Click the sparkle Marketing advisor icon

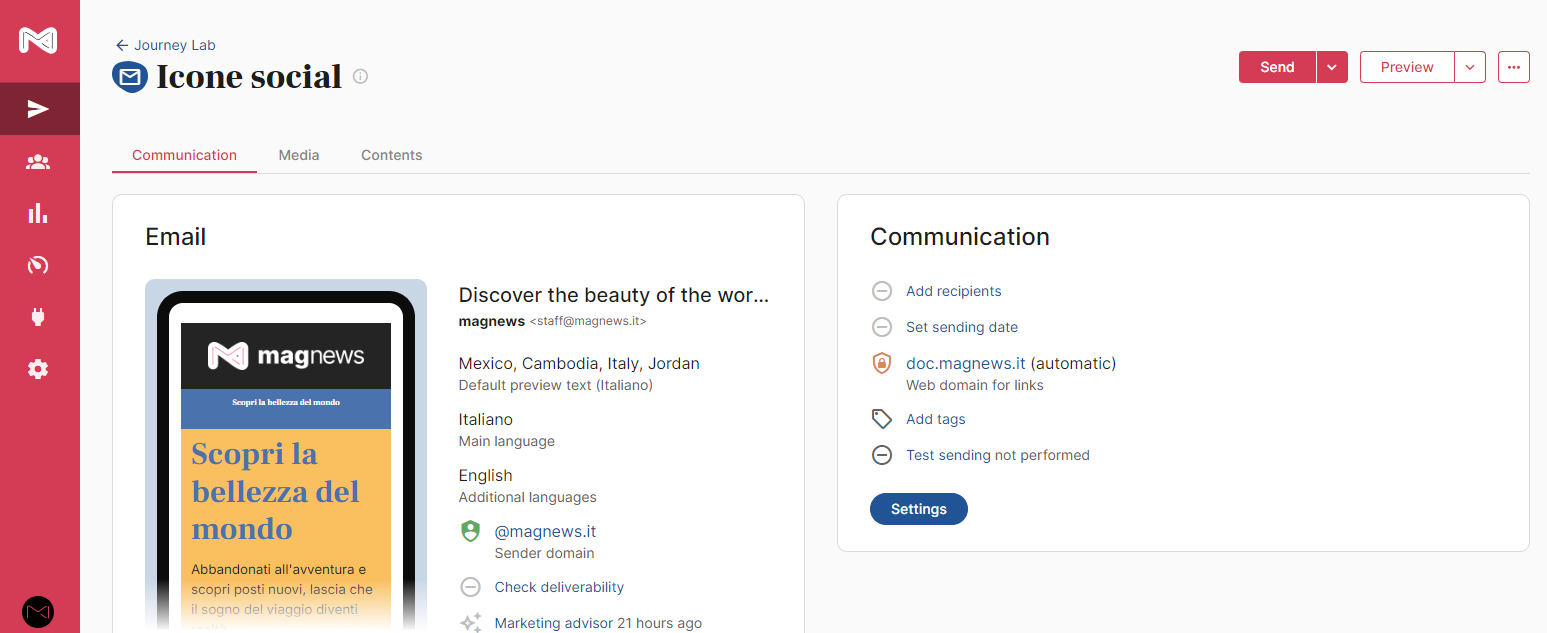470,623
